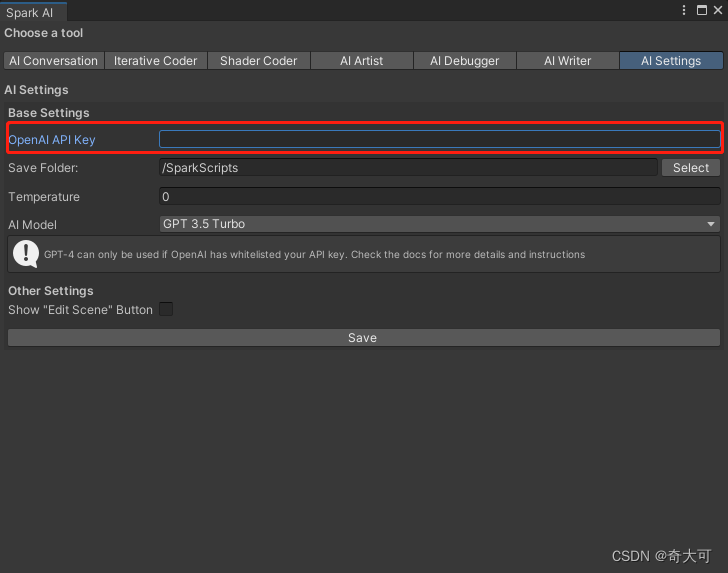Open the AI Artist tab
This screenshot has height=573, width=728.
tap(362, 61)
